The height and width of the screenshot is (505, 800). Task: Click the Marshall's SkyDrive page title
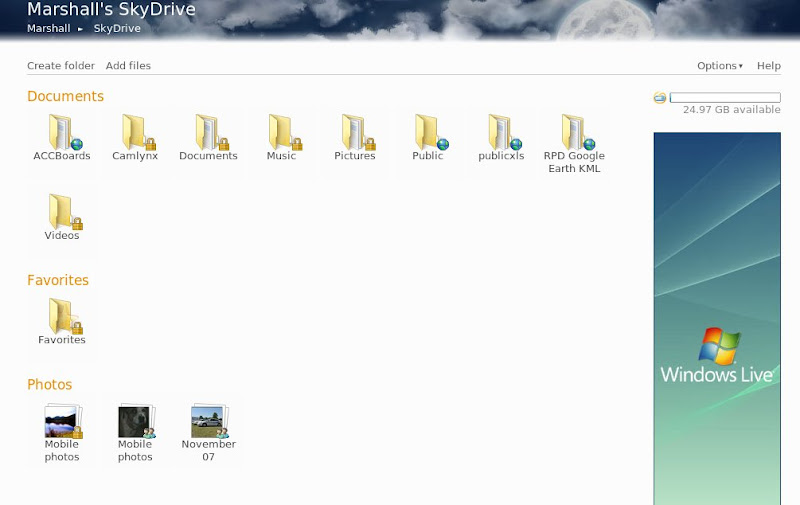point(111,9)
